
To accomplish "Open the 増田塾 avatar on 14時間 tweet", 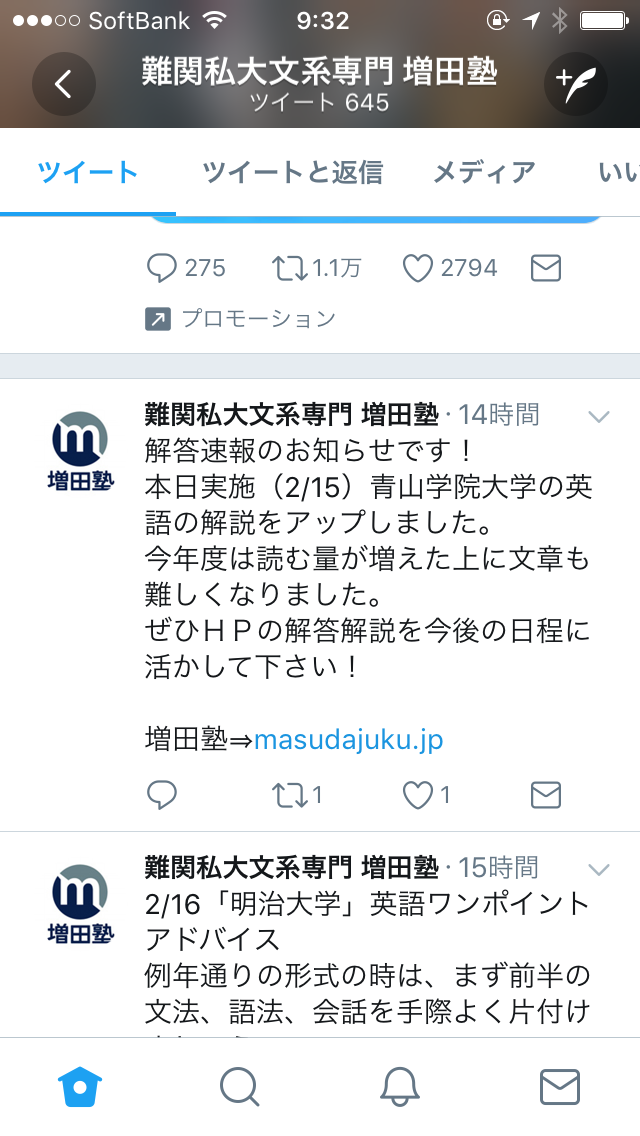I will pyautogui.click(x=80, y=451).
